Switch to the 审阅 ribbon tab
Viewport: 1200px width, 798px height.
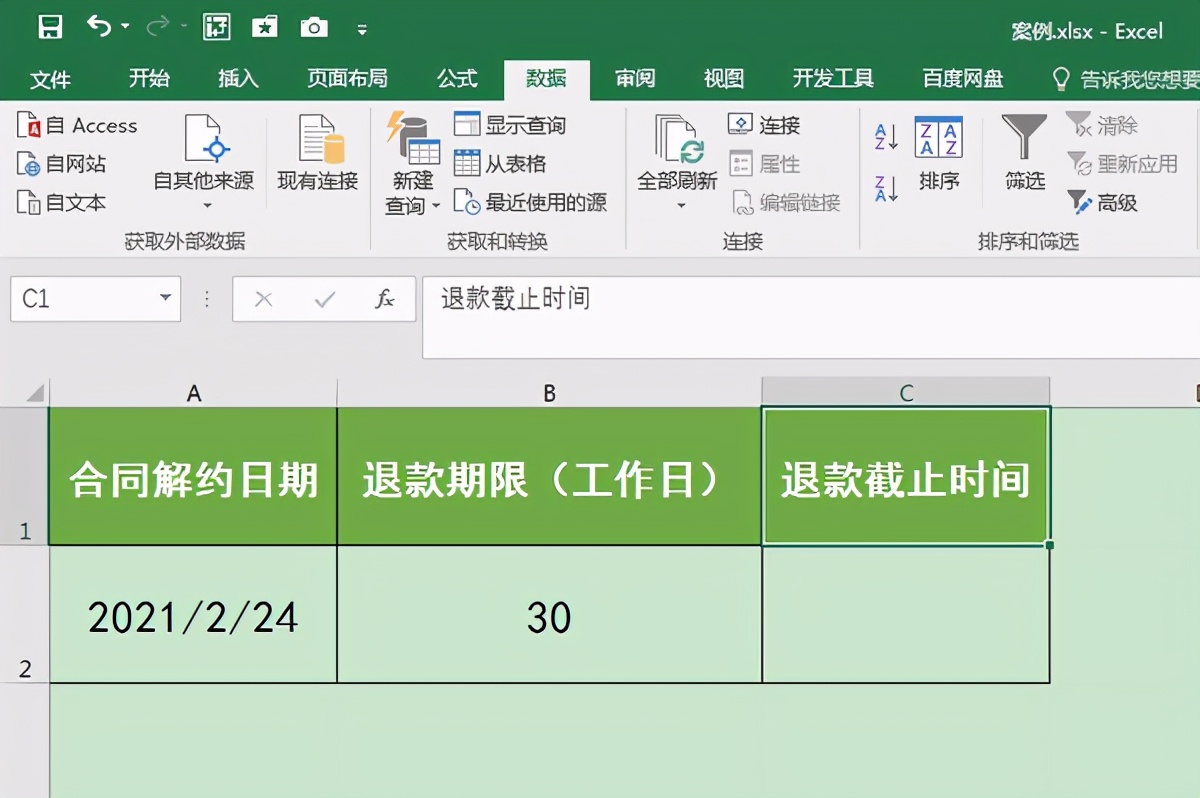tap(635, 78)
